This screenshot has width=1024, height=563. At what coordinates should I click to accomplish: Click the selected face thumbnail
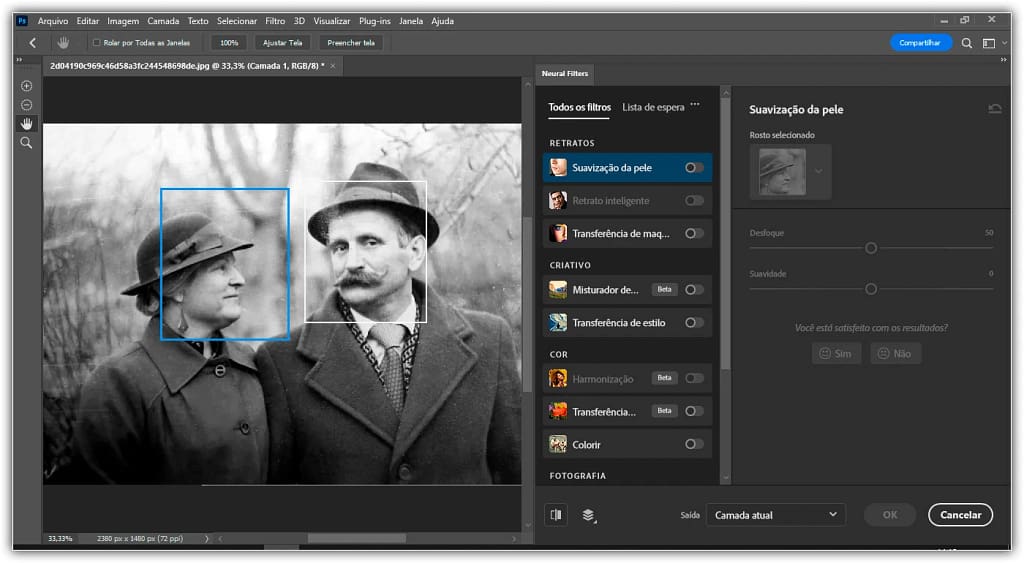(x=782, y=172)
